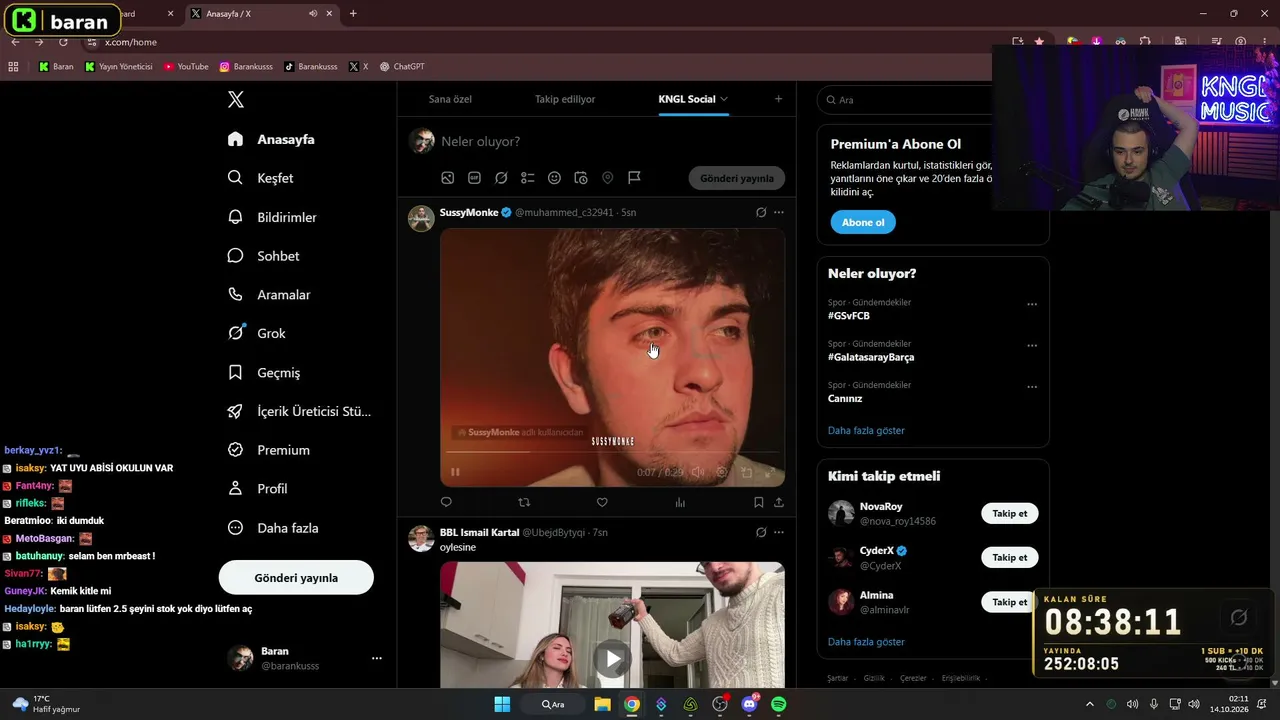Expand KNGL Social tab dropdown
This screenshot has height=720, width=1280.
pos(724,99)
